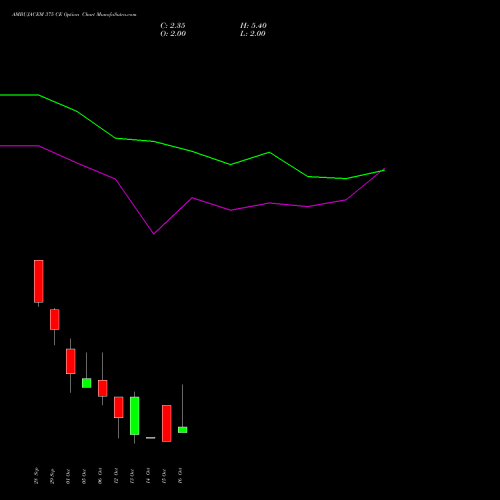The image size is (500, 500).
Task: Click the lowest dip of the purple line
Action: [154, 234]
